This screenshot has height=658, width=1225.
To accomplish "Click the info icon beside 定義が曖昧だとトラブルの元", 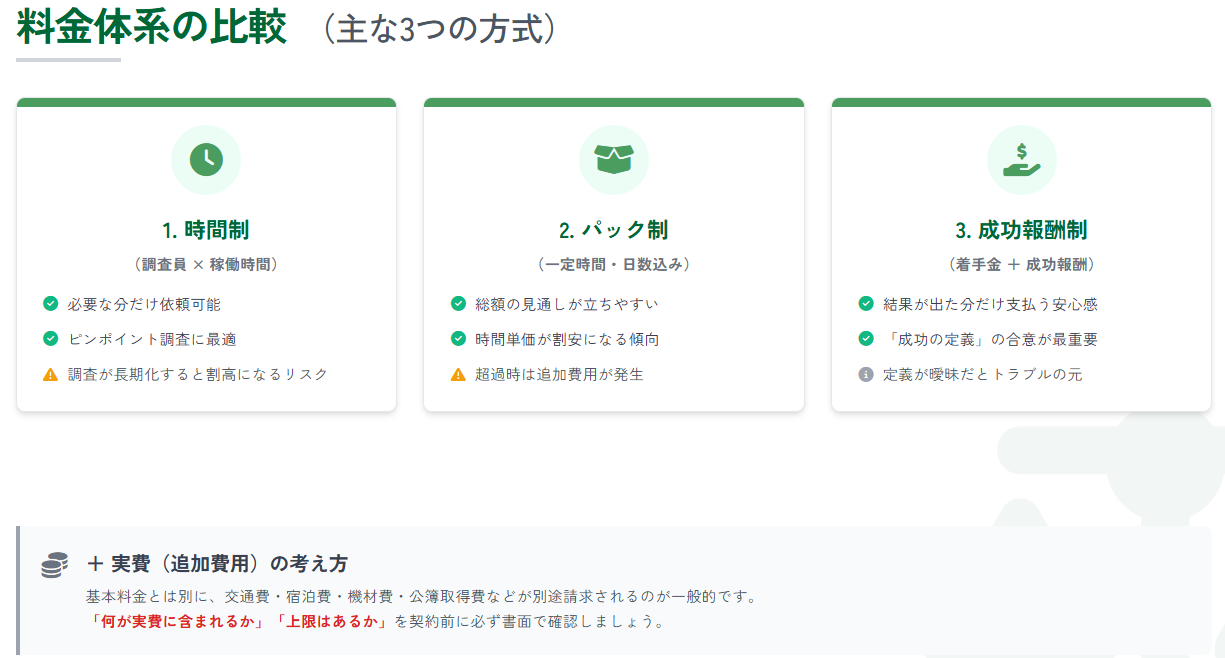I will [866, 375].
